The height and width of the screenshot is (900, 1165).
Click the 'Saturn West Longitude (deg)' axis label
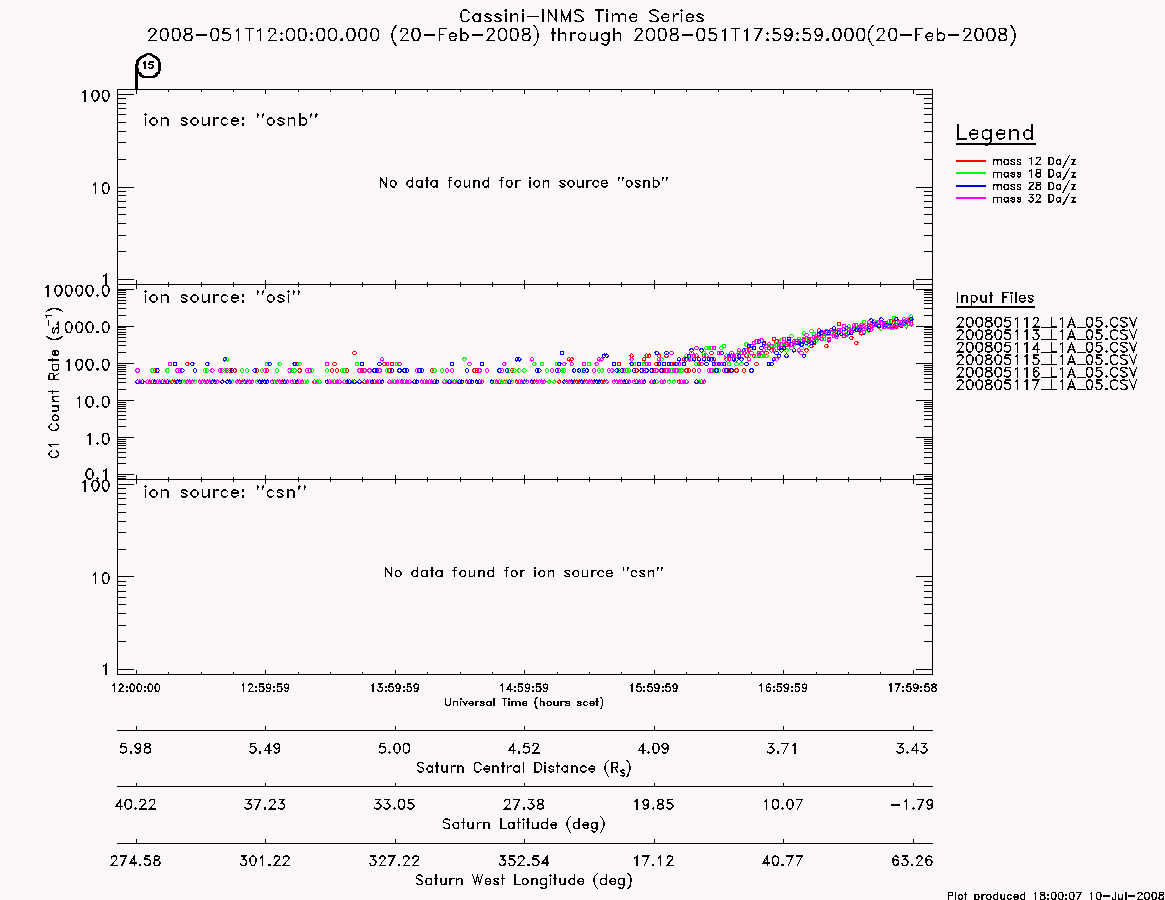(x=524, y=880)
